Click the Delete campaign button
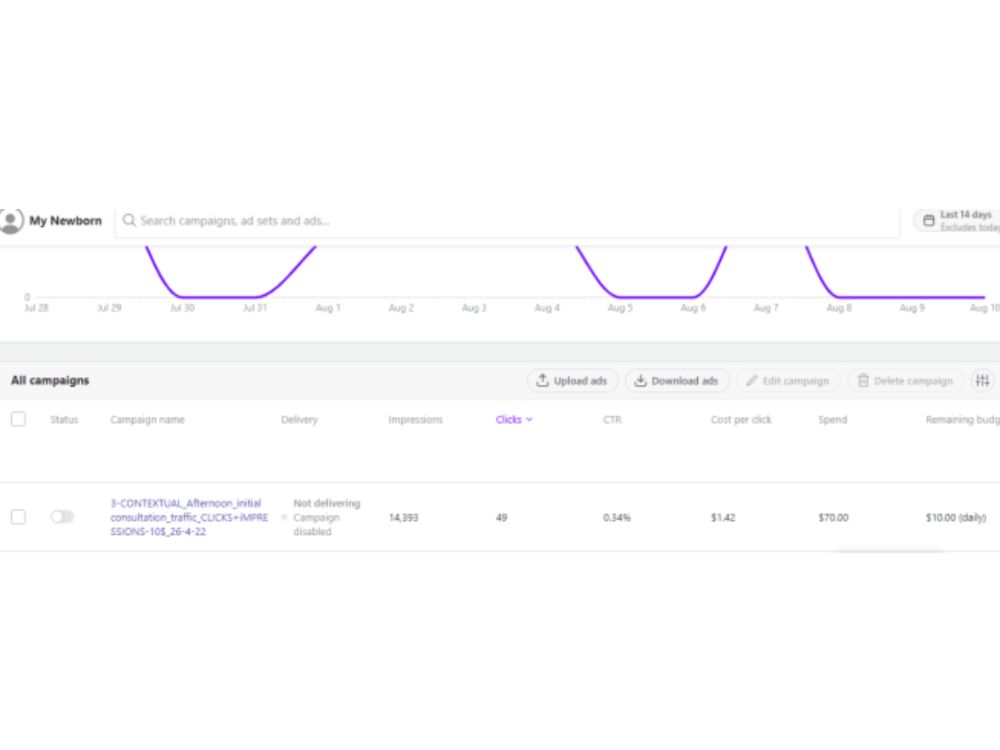 click(x=906, y=381)
